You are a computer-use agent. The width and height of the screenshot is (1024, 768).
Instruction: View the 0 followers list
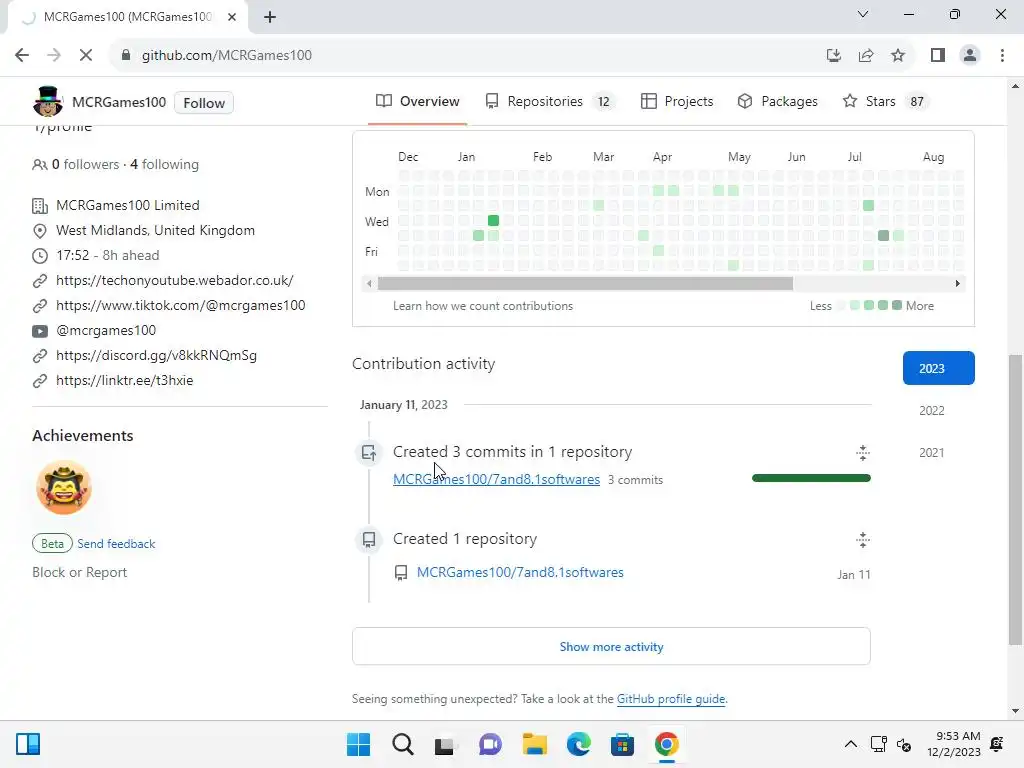coord(85,165)
